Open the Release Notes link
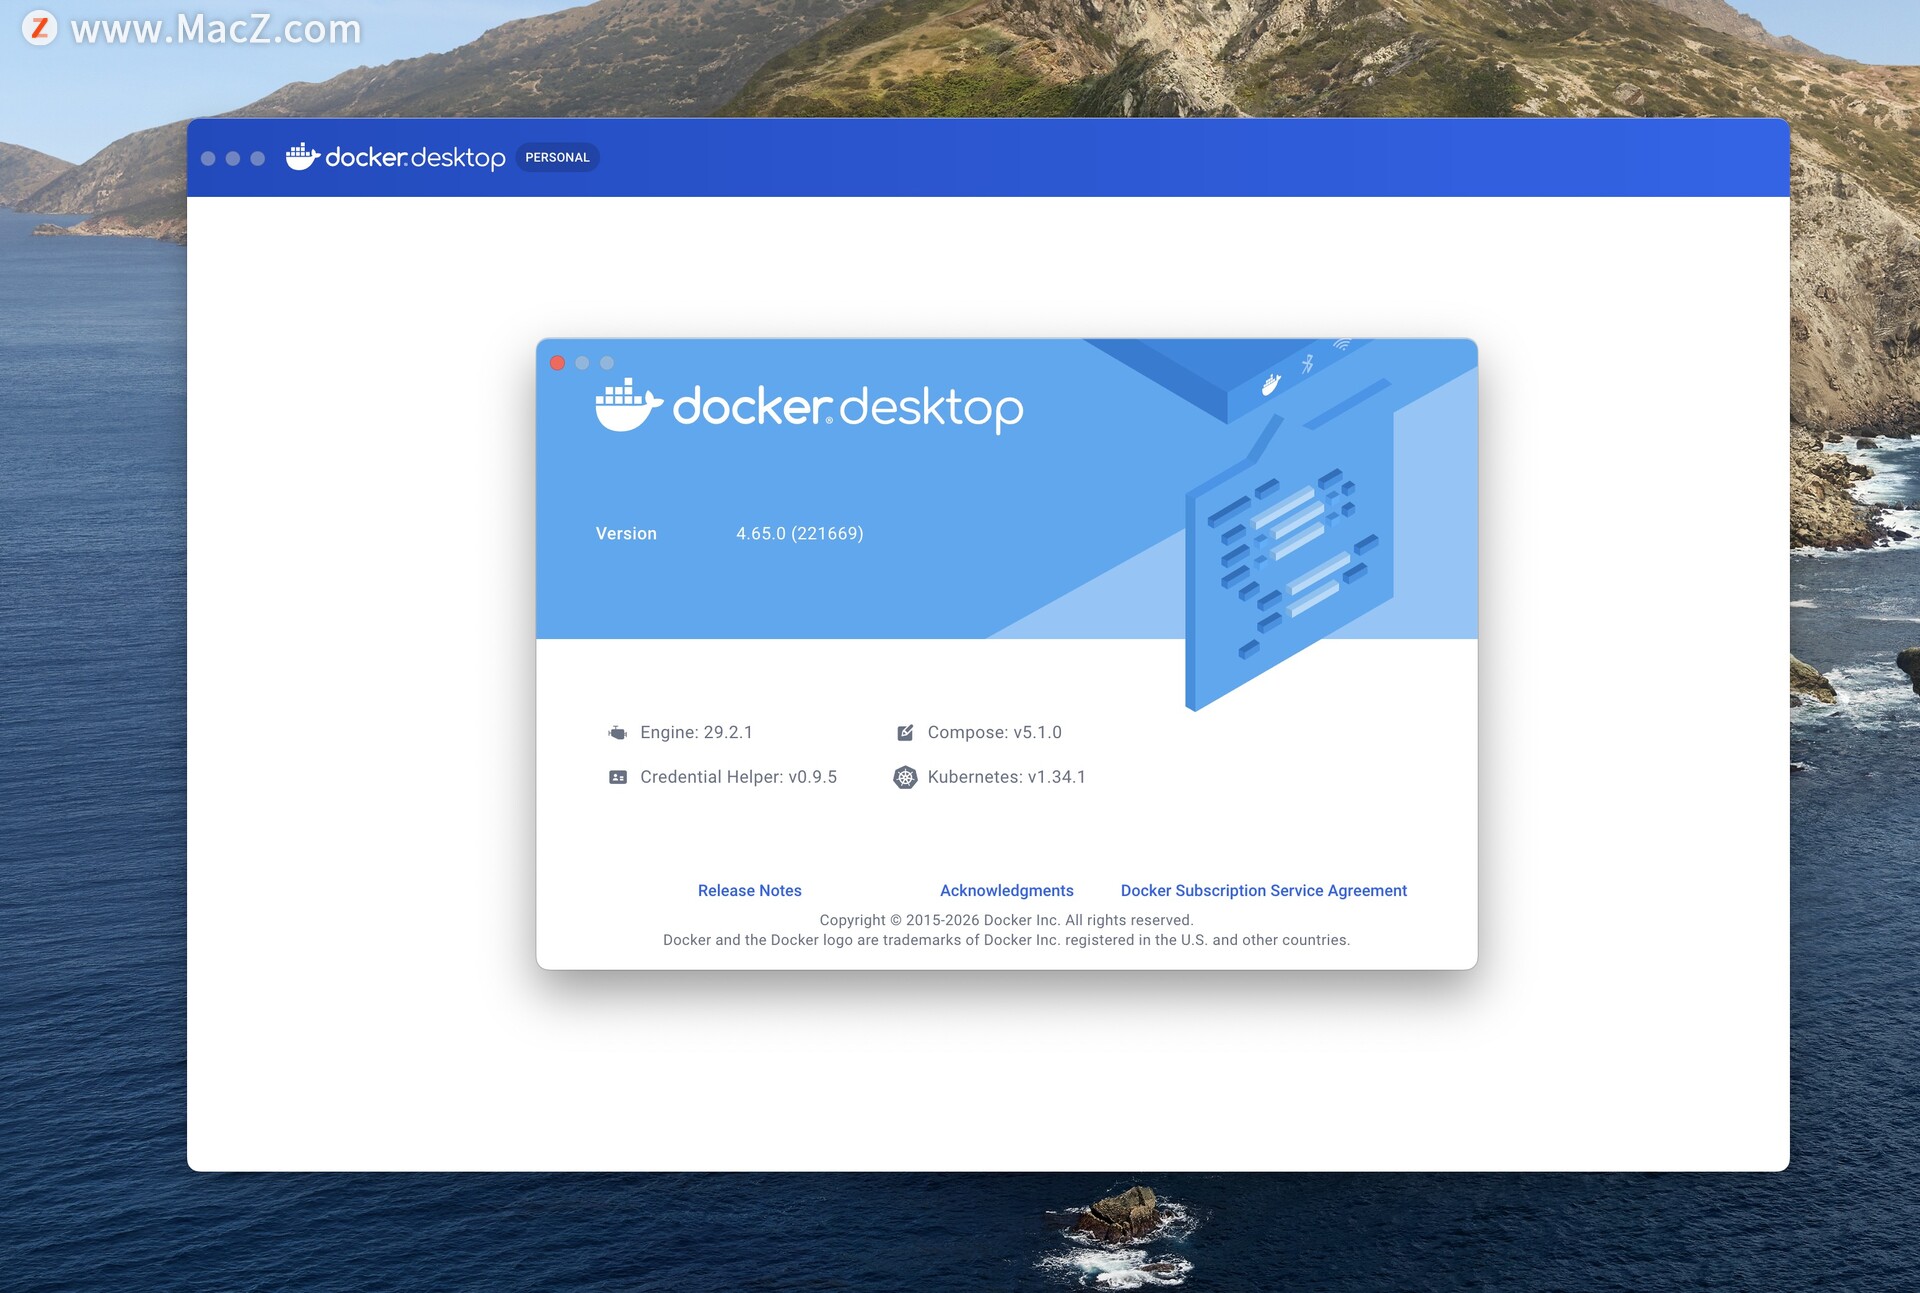The image size is (1920, 1293). click(x=749, y=890)
